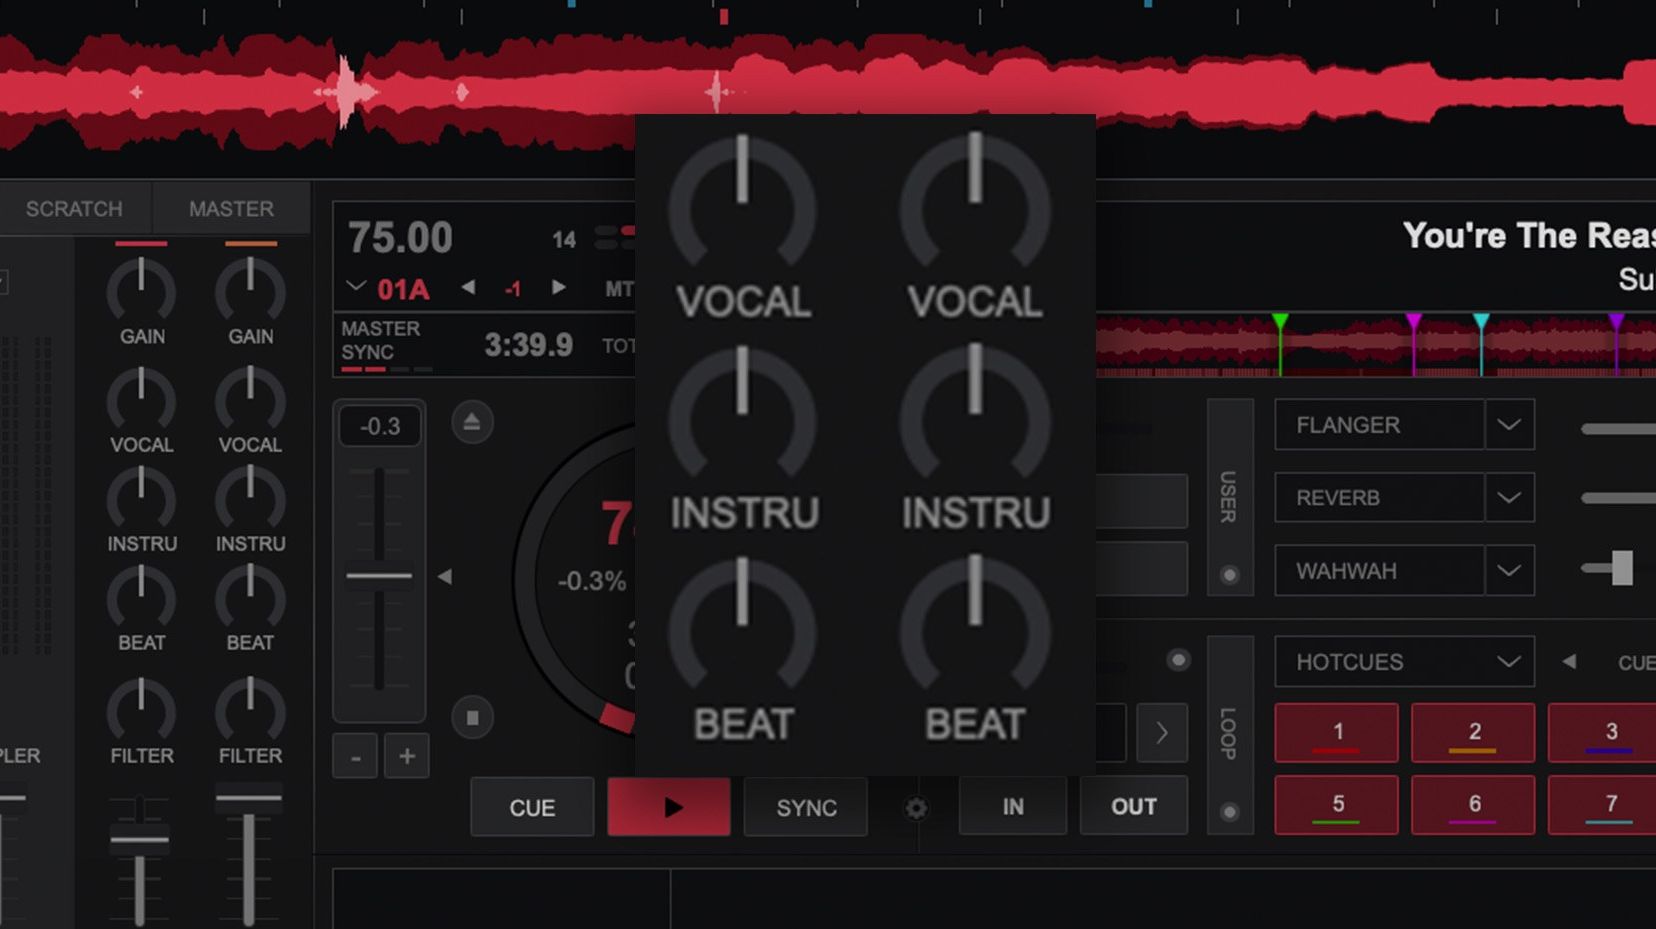Screen dimensions: 1656x929
Task: Select the MASTER tab
Action: [x=231, y=208]
